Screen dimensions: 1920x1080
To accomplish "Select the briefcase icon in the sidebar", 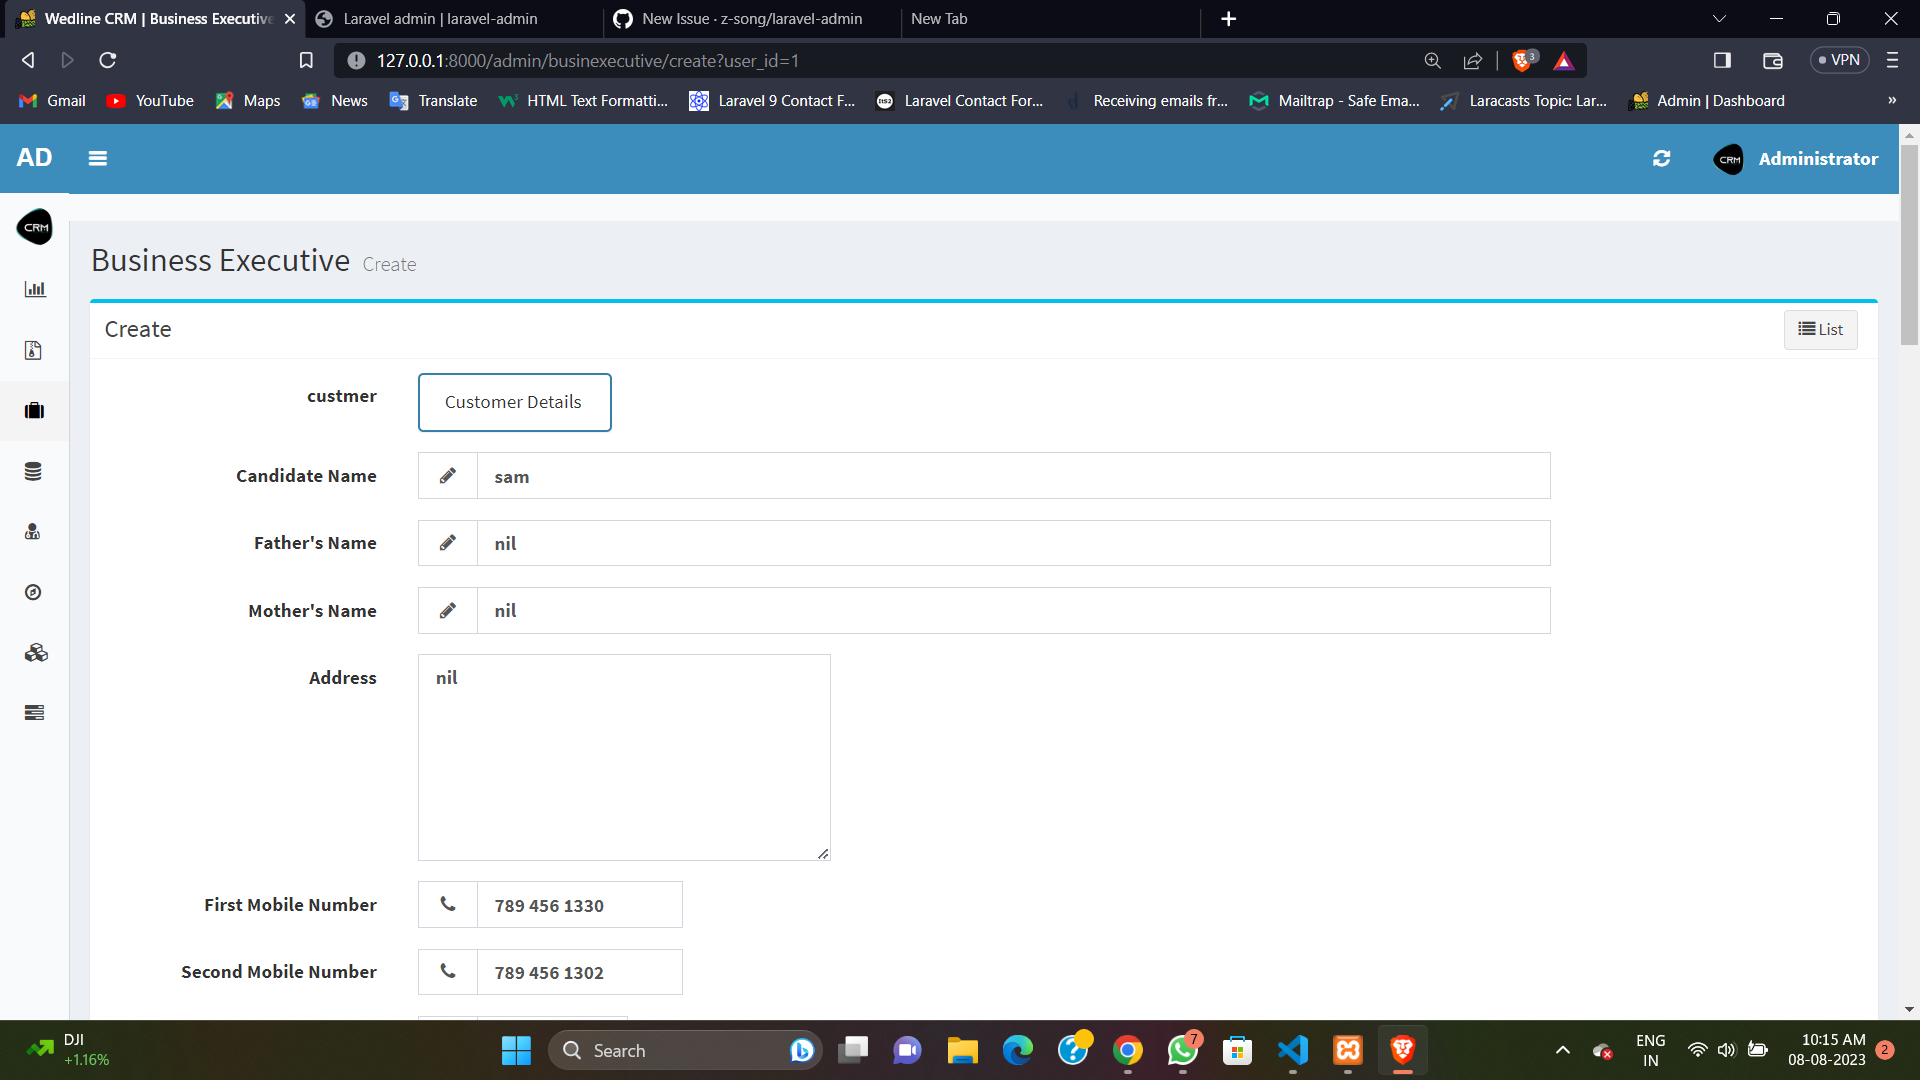I will (34, 410).
